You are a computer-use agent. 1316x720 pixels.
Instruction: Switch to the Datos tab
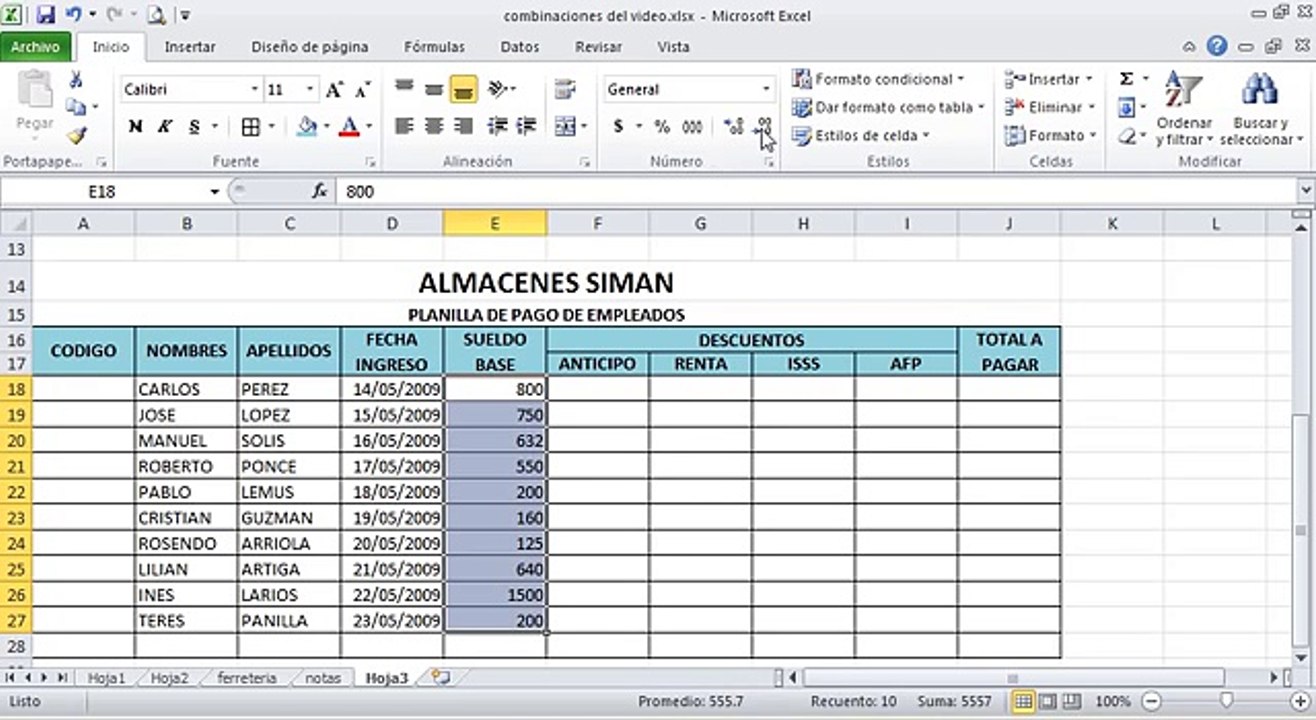pyautogui.click(x=519, y=46)
